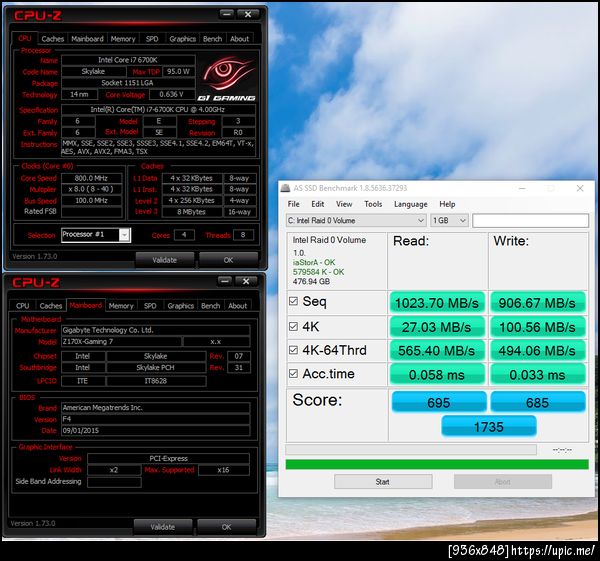
Task: Minimize the bottom CPU-Z window
Action: (225, 281)
